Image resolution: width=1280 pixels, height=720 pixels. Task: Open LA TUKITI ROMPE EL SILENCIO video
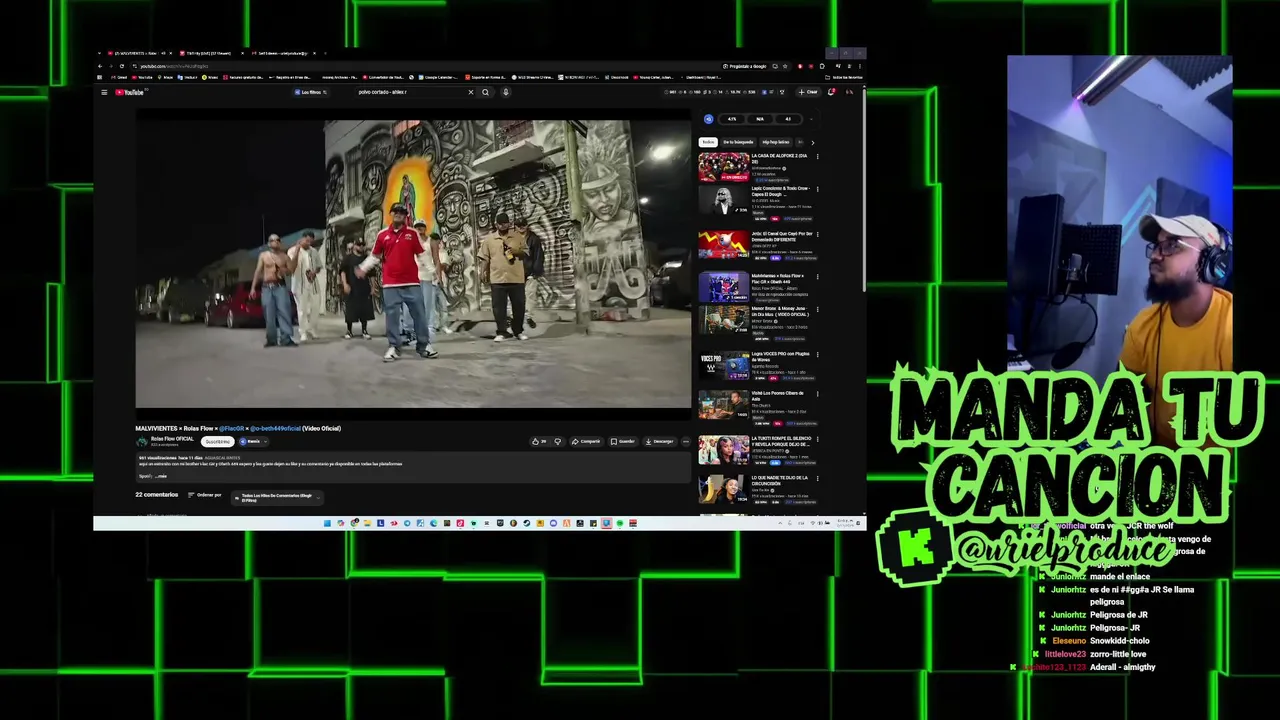tap(724, 449)
